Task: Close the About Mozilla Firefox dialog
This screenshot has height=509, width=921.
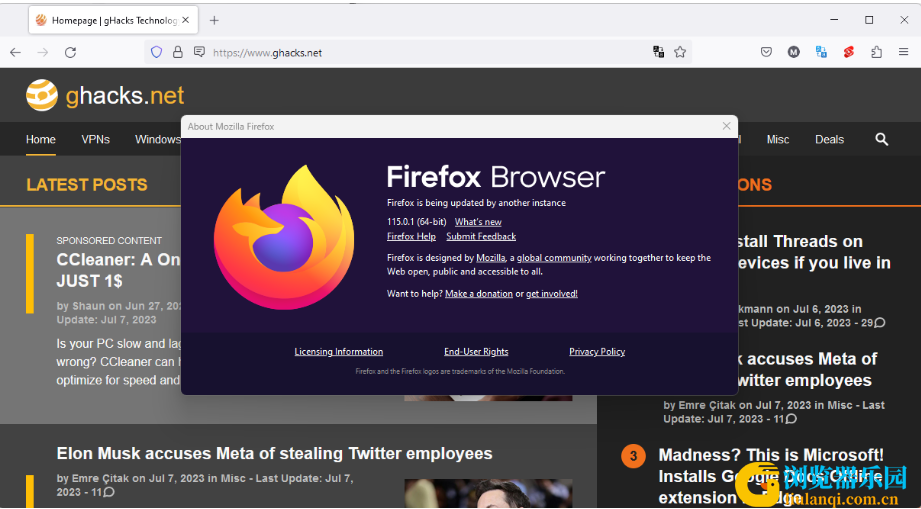Action: point(727,126)
